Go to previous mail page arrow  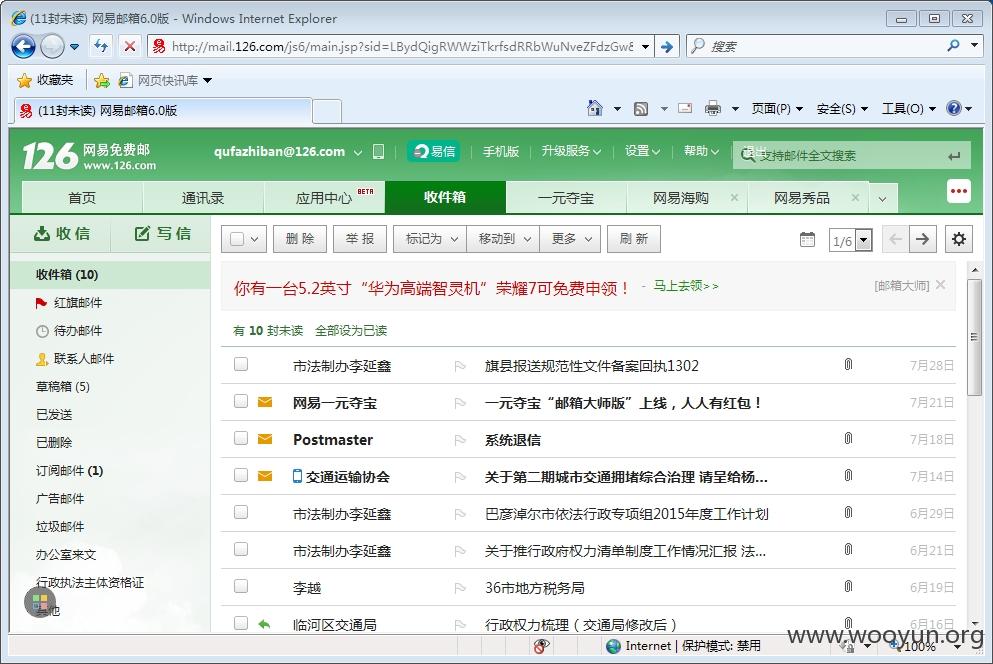895,239
